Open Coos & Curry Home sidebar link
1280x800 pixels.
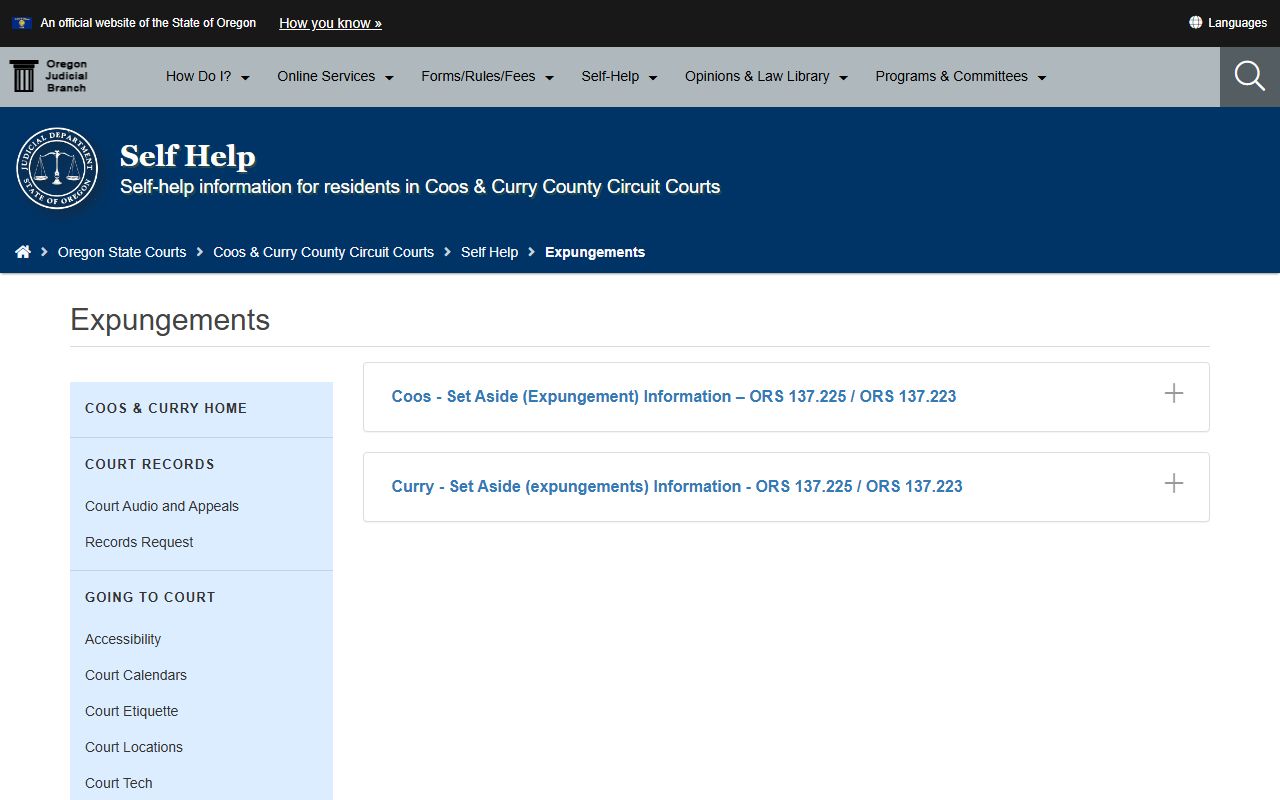tap(166, 408)
